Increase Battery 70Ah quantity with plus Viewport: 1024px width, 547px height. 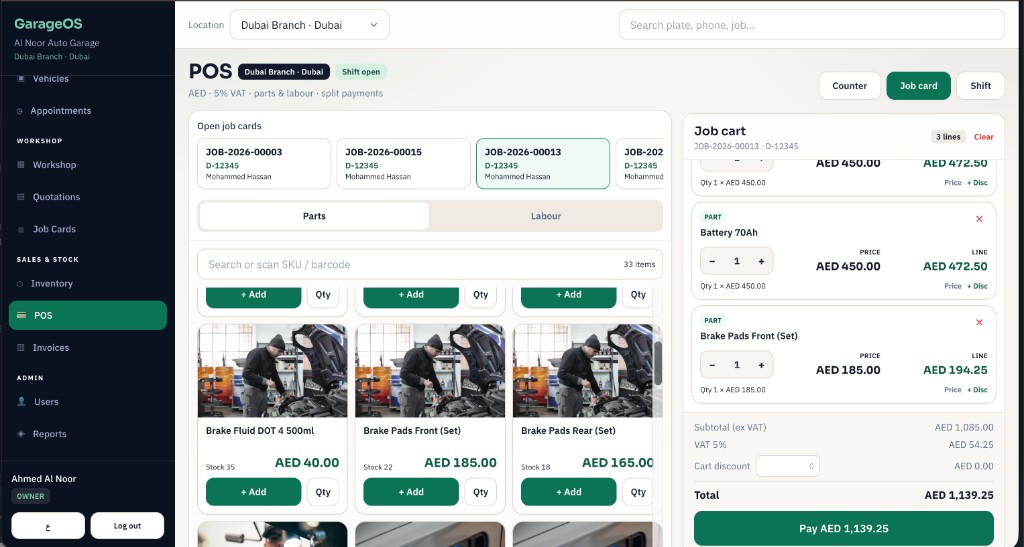click(x=761, y=261)
